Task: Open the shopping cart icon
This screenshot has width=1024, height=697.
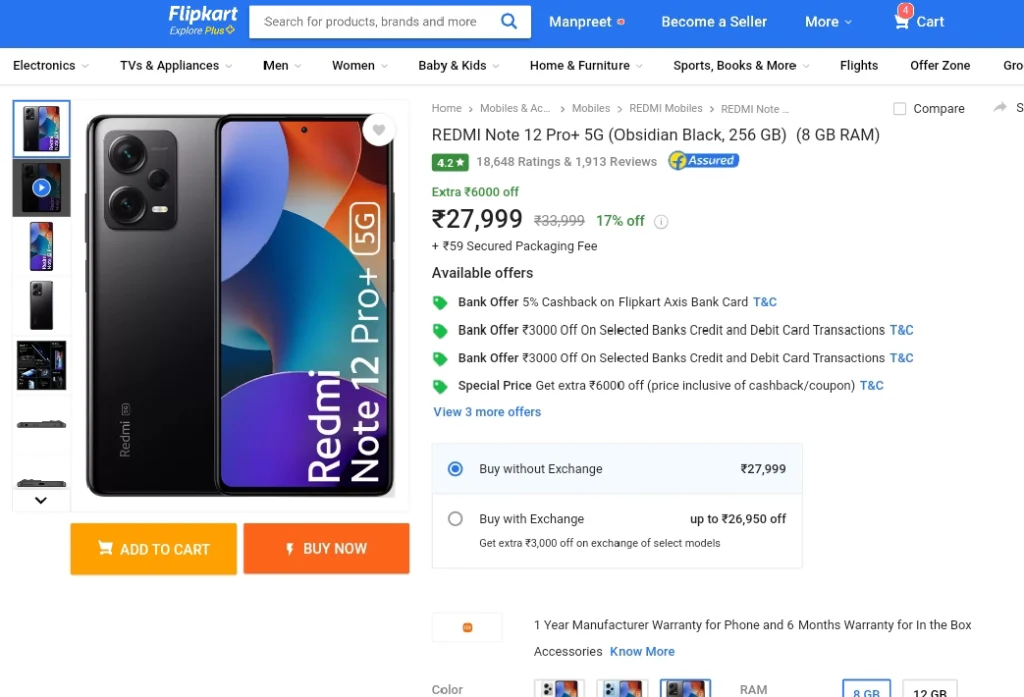Action: click(x=901, y=21)
